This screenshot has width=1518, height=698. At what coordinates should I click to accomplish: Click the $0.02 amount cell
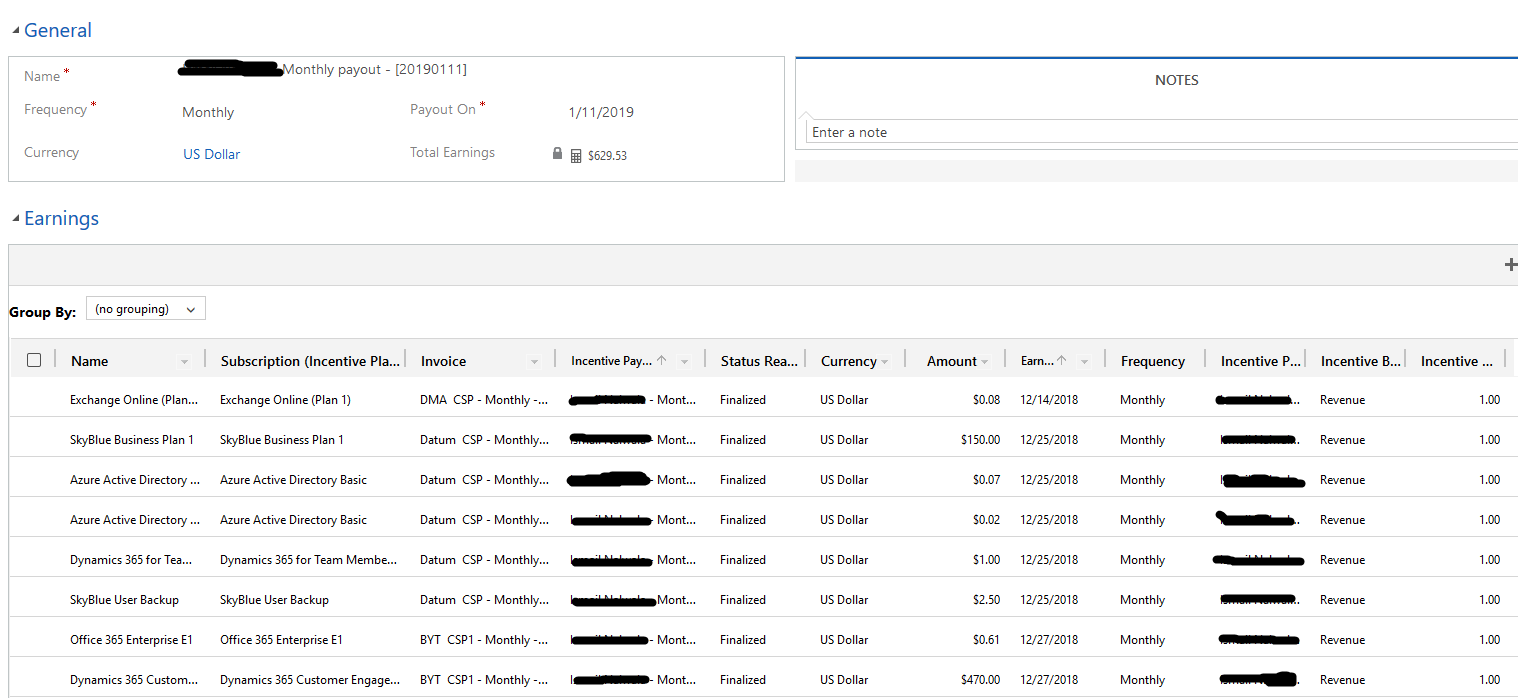tap(986, 520)
